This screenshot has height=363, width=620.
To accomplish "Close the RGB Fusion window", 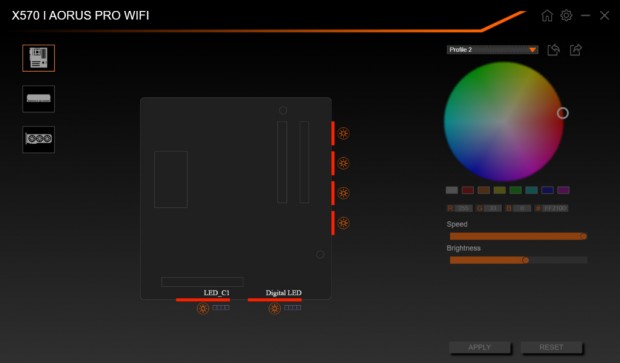I will [x=604, y=15].
